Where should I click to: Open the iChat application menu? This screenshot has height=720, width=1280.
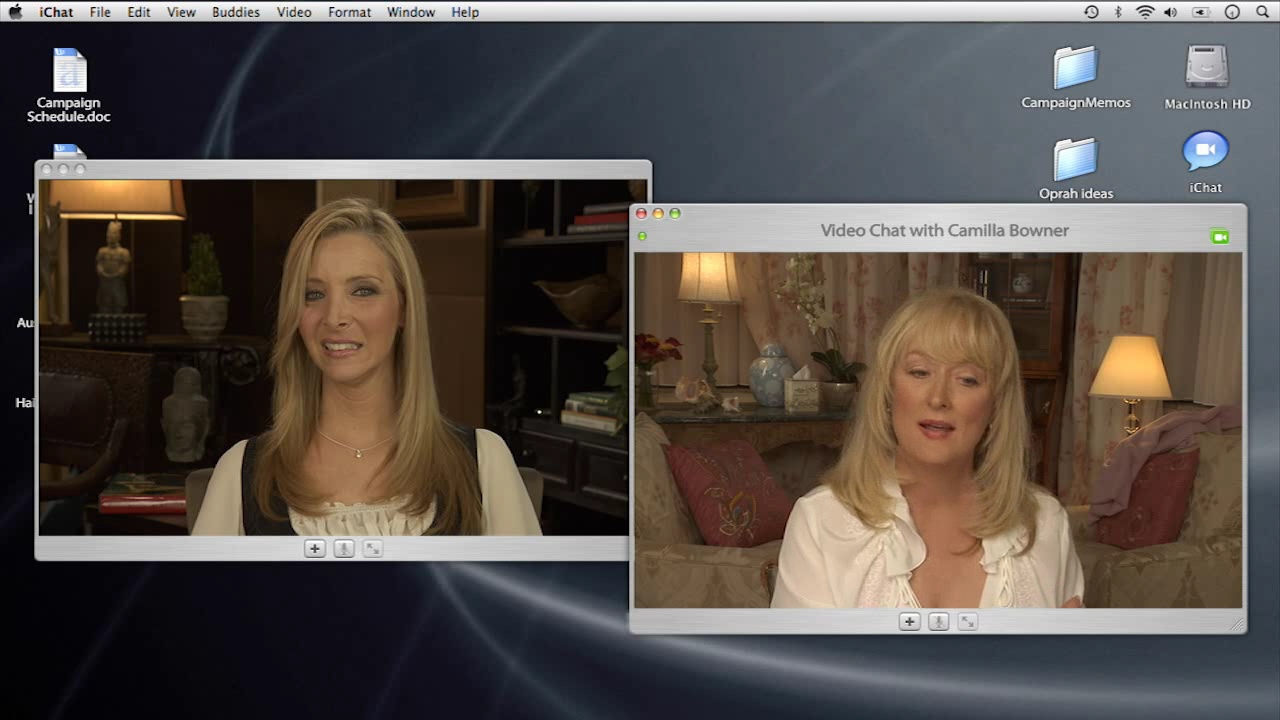click(x=56, y=12)
